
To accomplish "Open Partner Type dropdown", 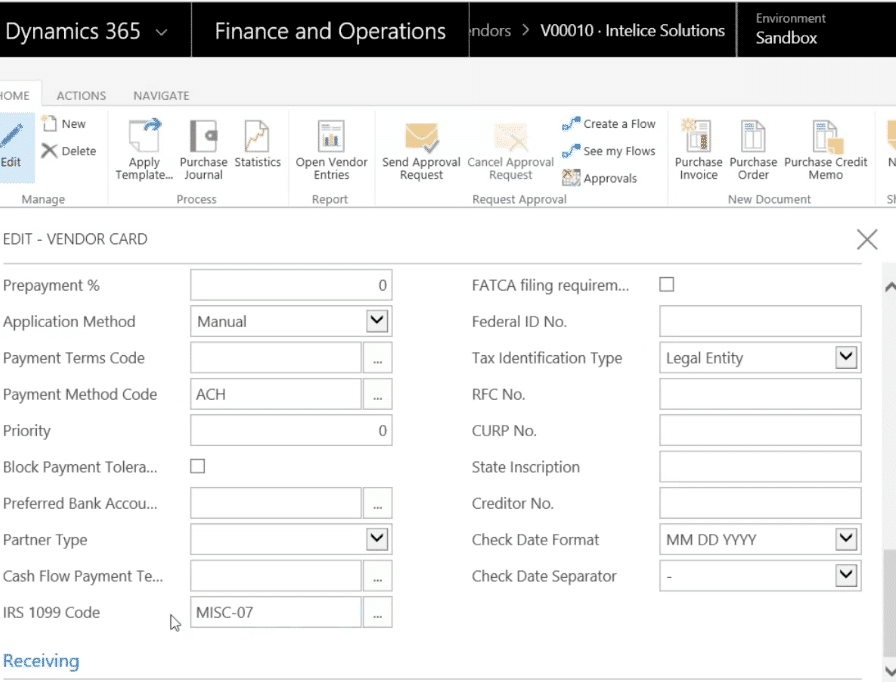I will 377,539.
